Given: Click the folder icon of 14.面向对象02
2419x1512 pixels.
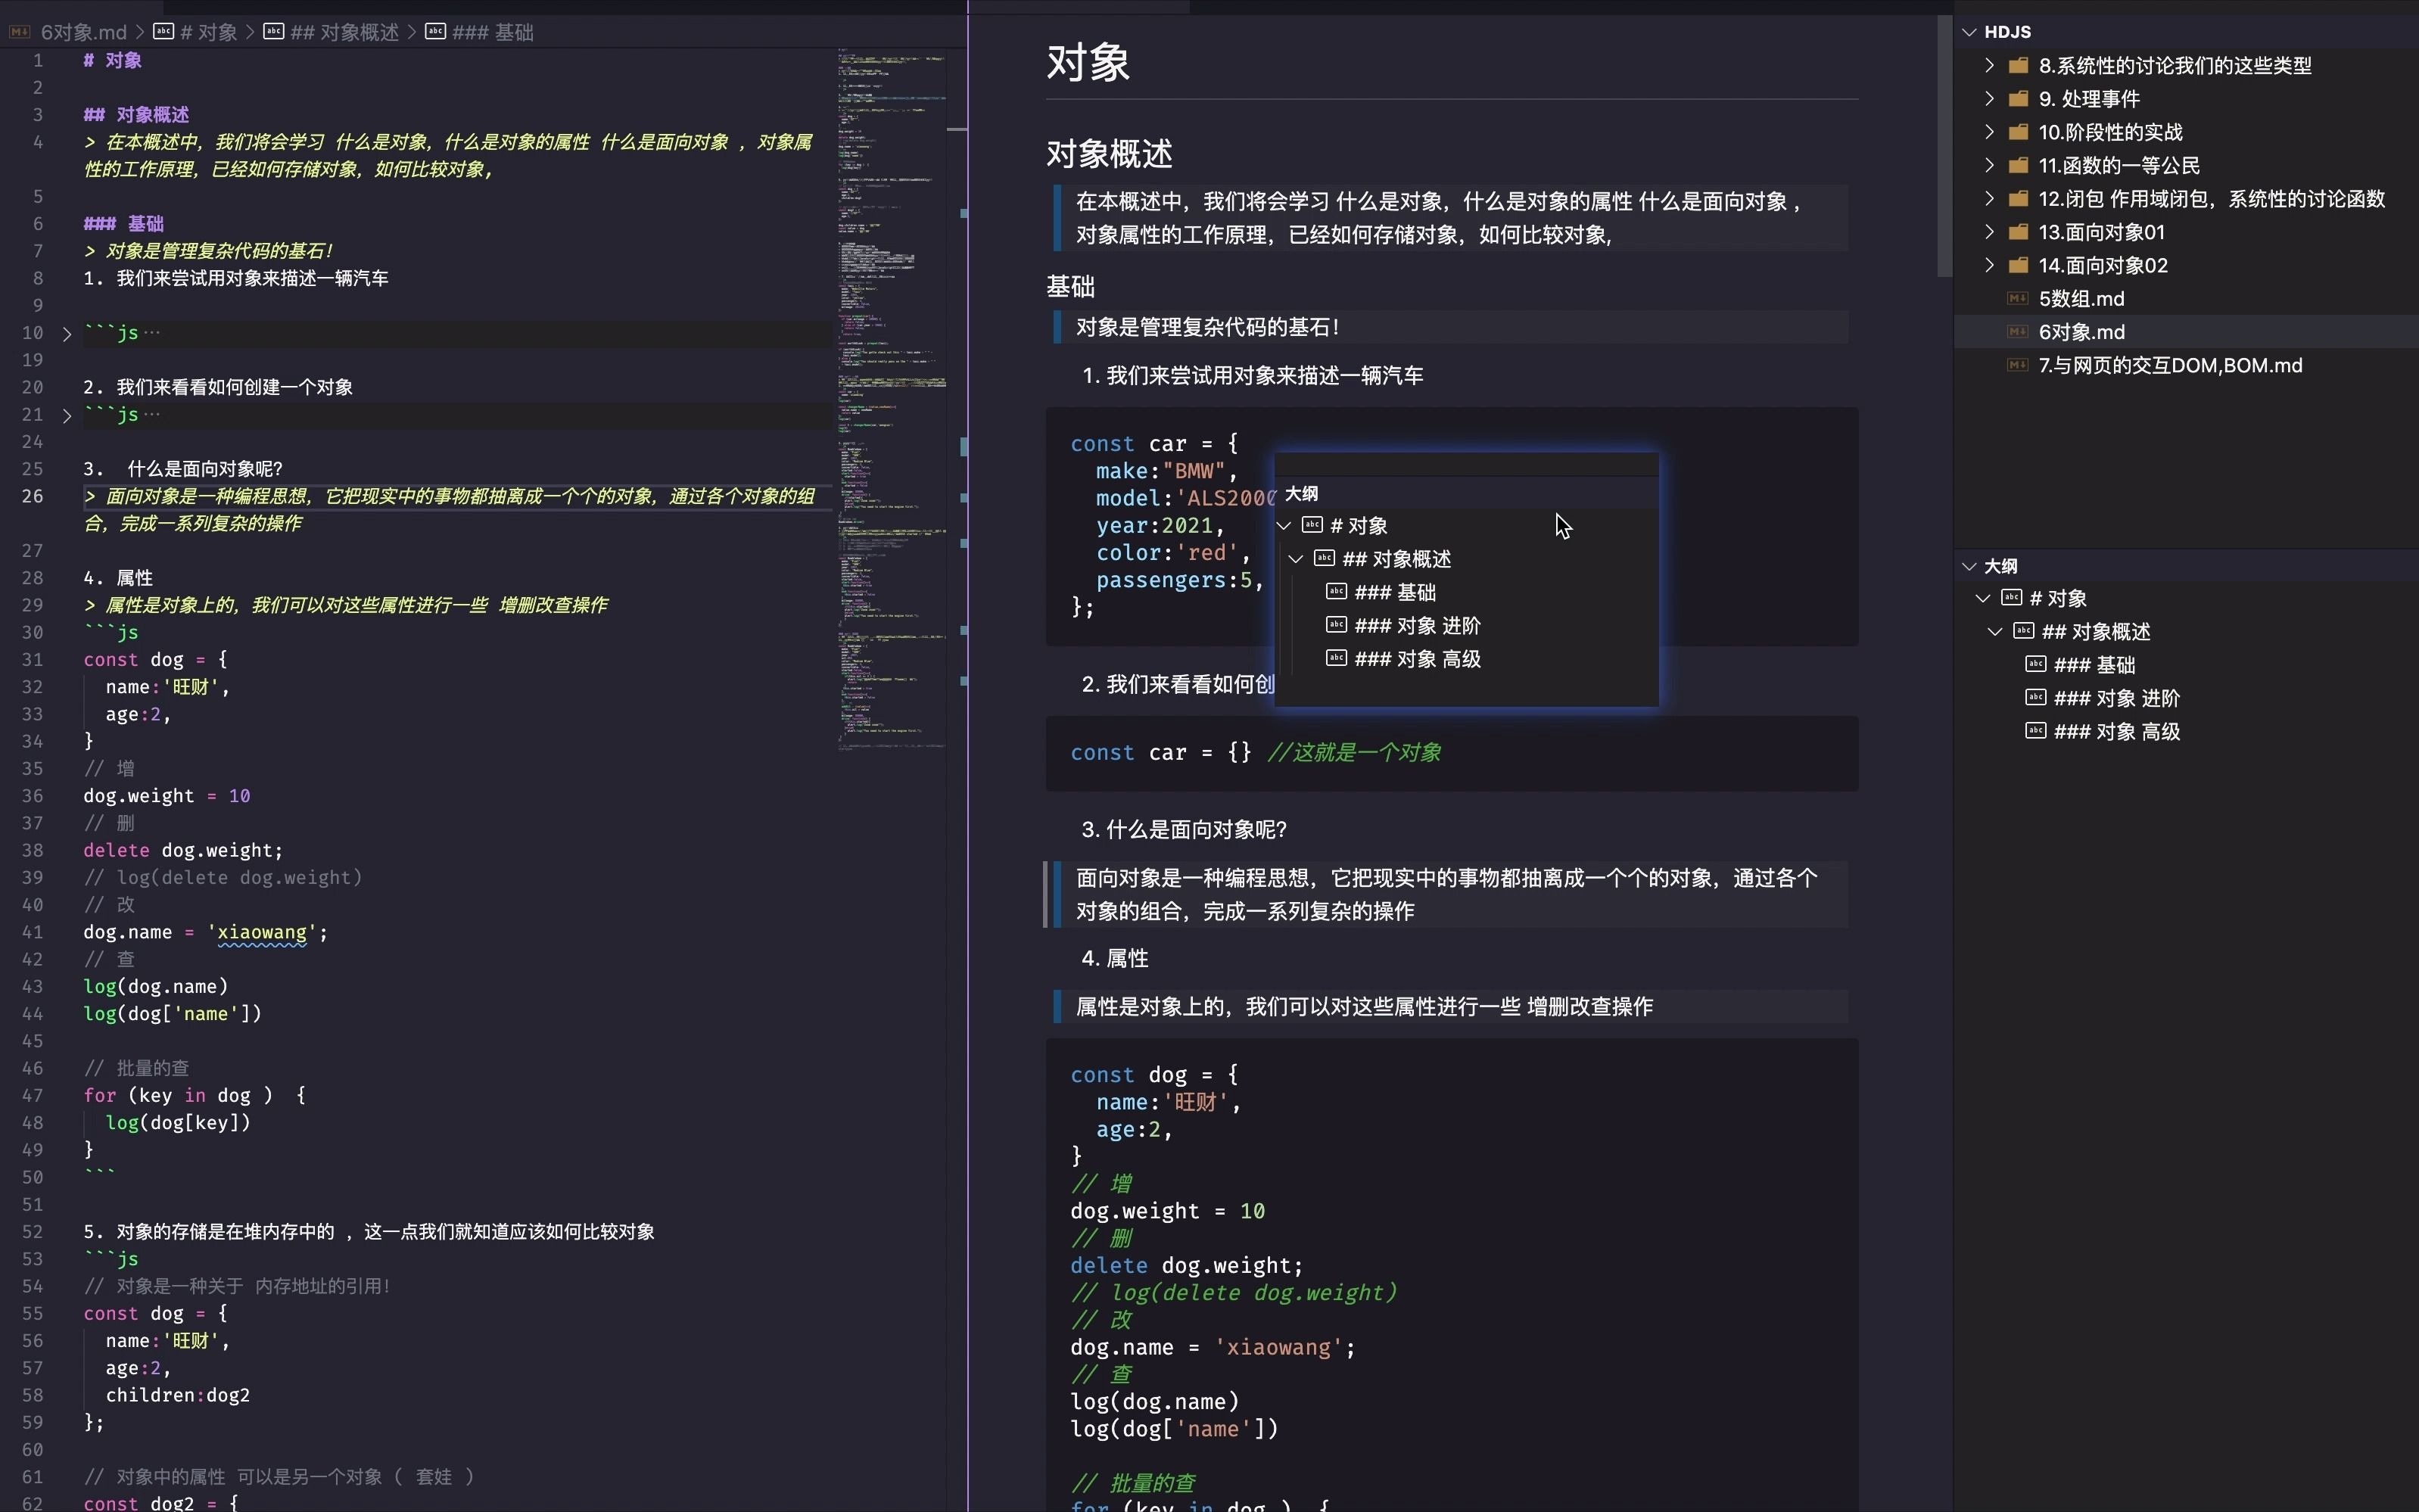Looking at the screenshot, I should pyautogui.click(x=2019, y=265).
